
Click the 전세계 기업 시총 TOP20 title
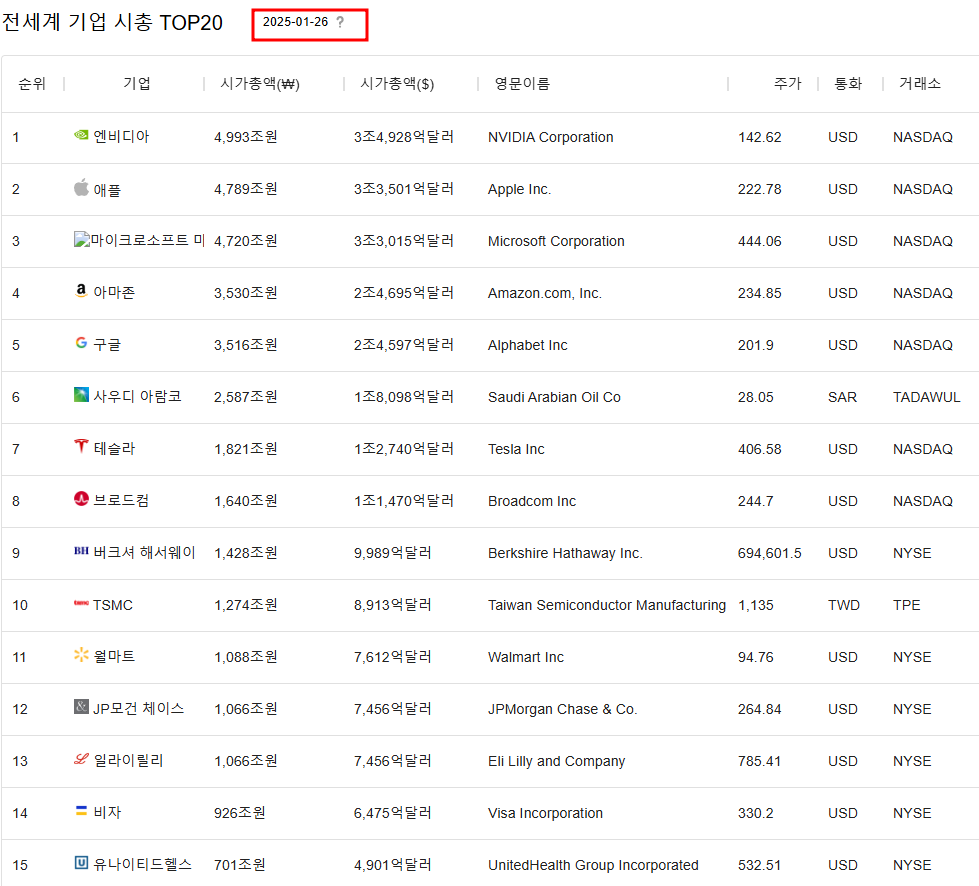(x=112, y=22)
